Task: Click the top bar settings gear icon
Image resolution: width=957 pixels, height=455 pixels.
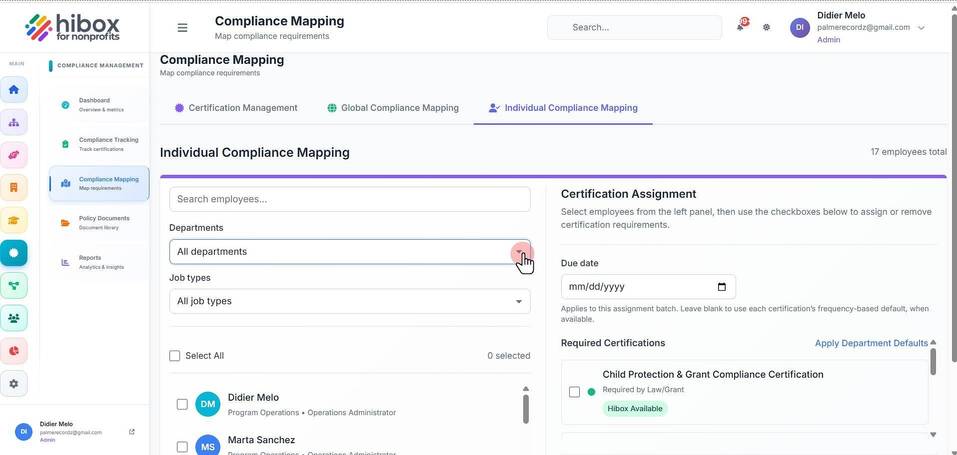Action: coord(767,27)
